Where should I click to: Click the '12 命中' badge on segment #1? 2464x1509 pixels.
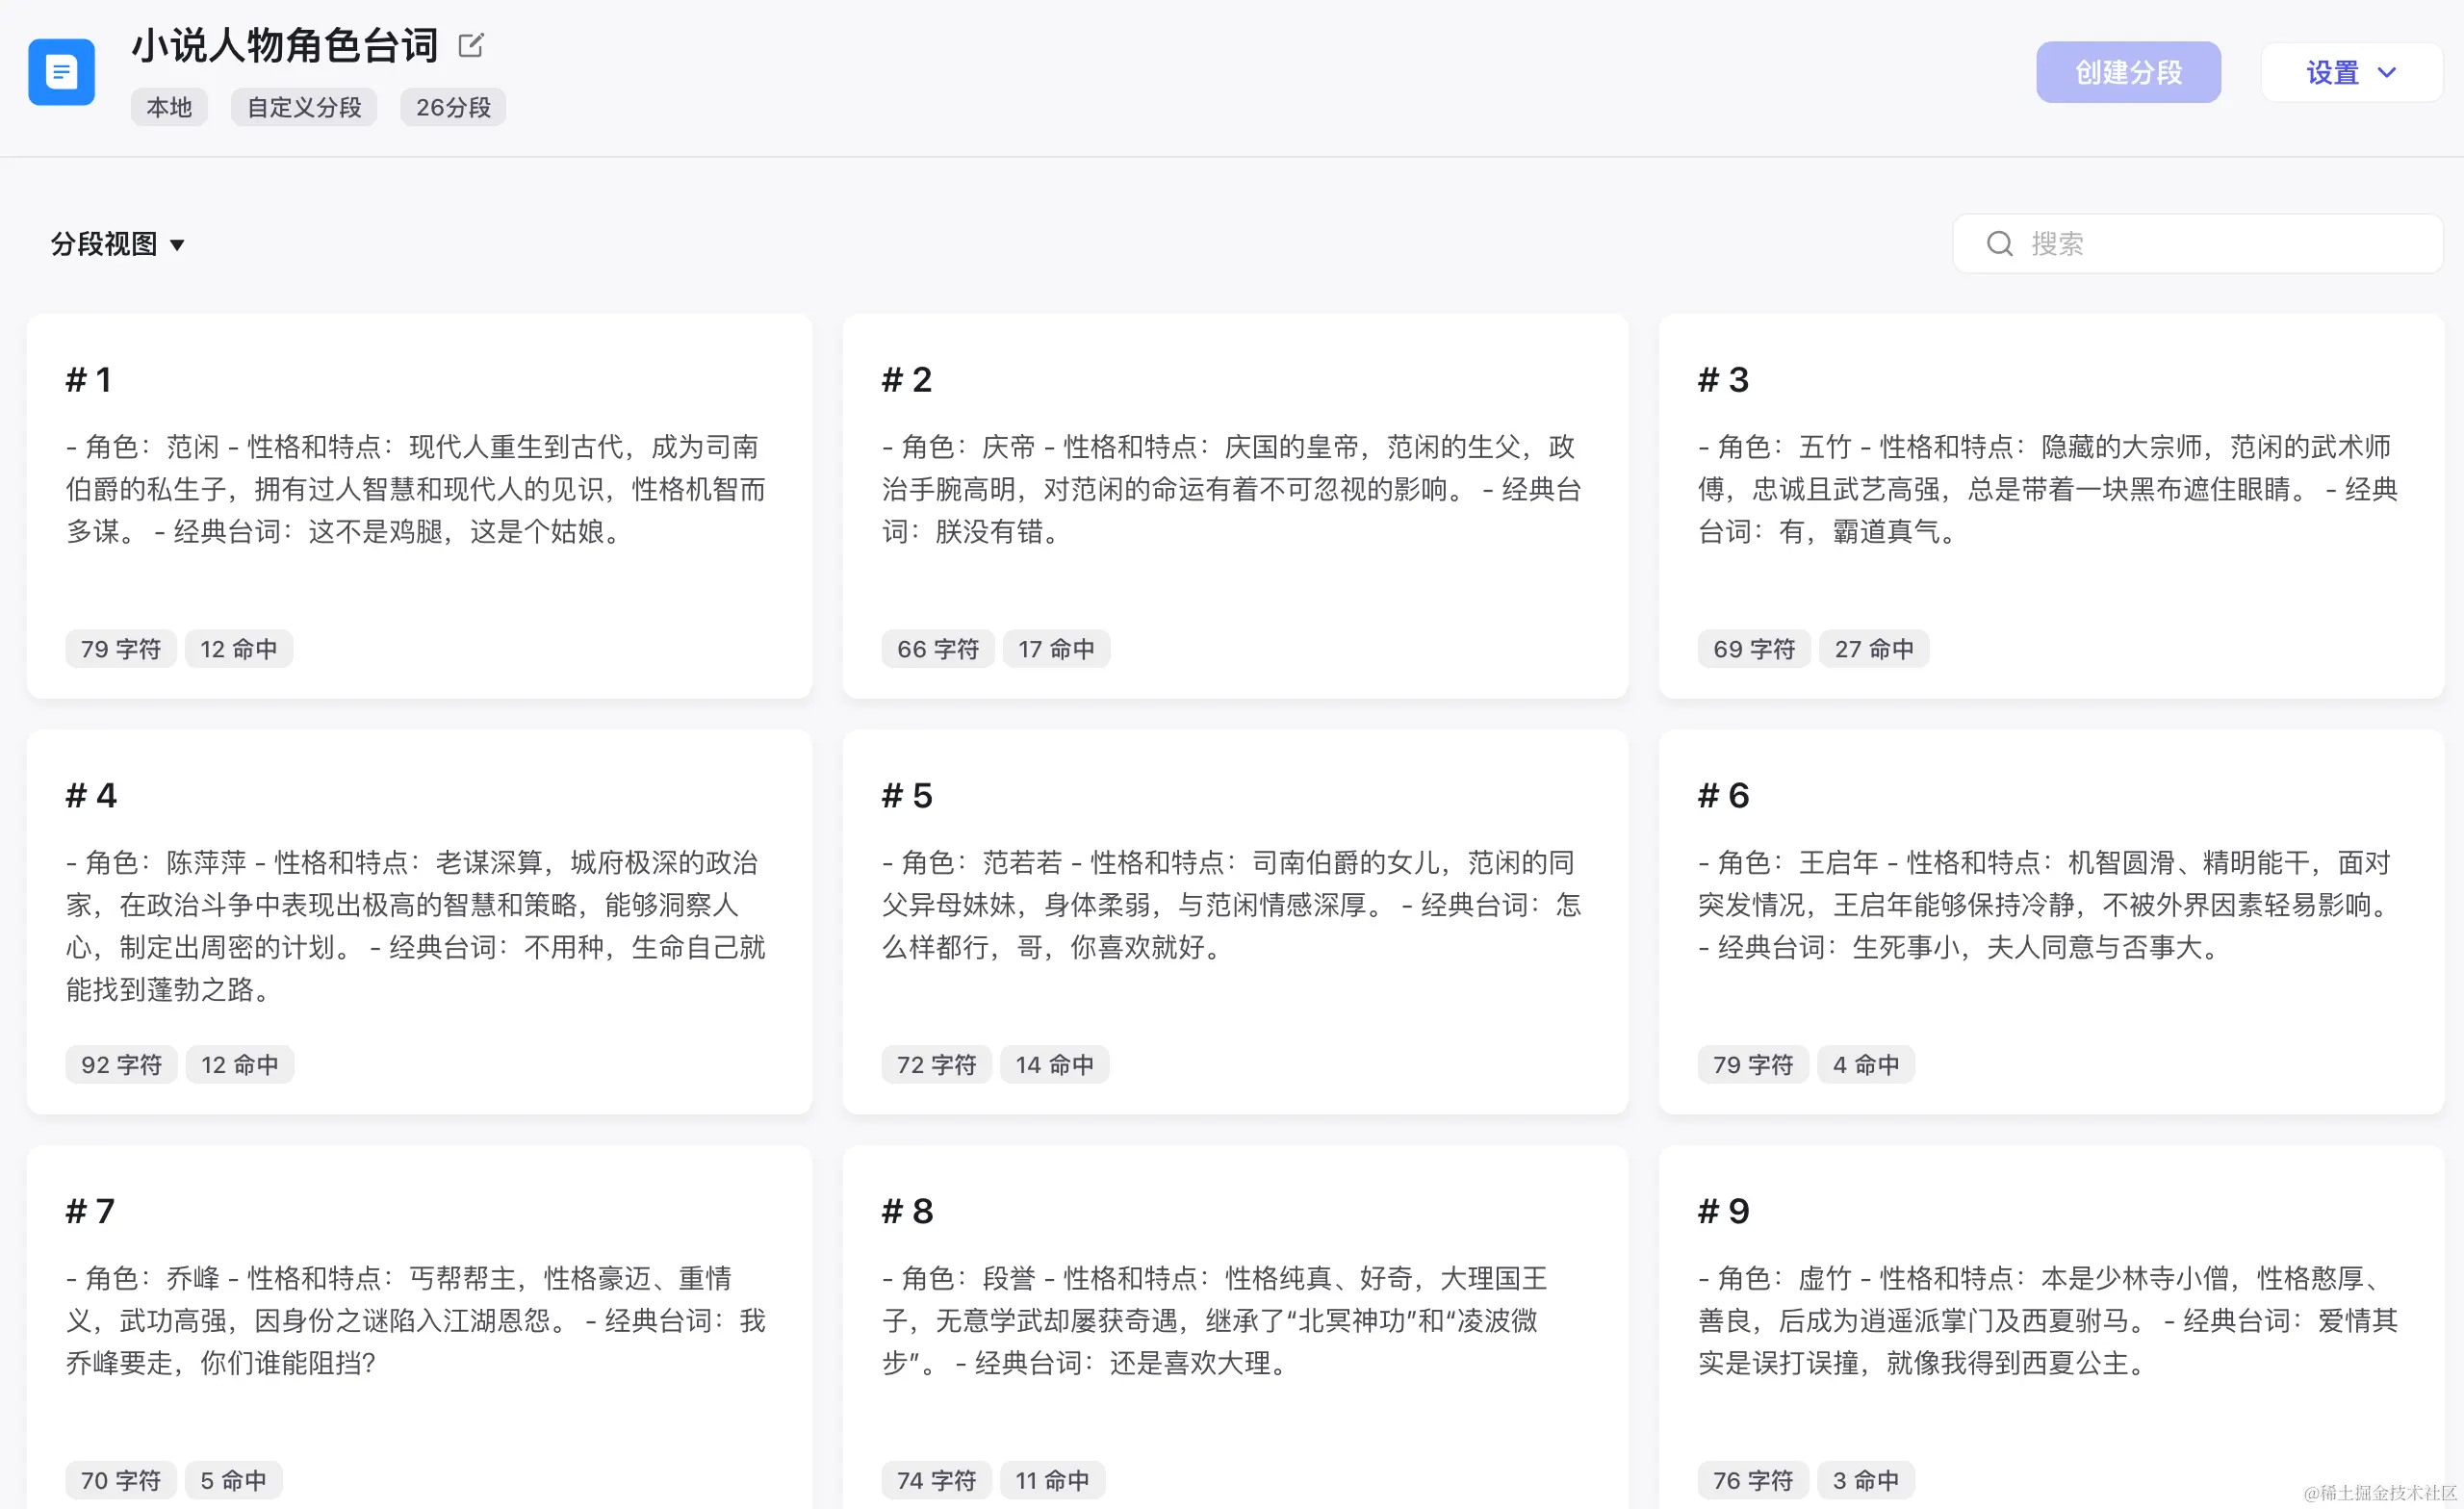coord(239,648)
